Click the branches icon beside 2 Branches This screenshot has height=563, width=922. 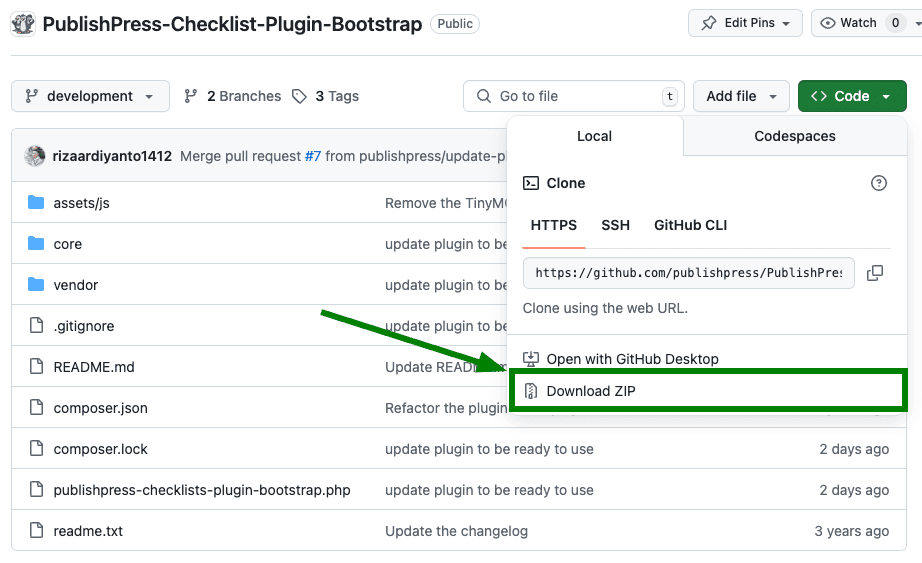[x=191, y=96]
